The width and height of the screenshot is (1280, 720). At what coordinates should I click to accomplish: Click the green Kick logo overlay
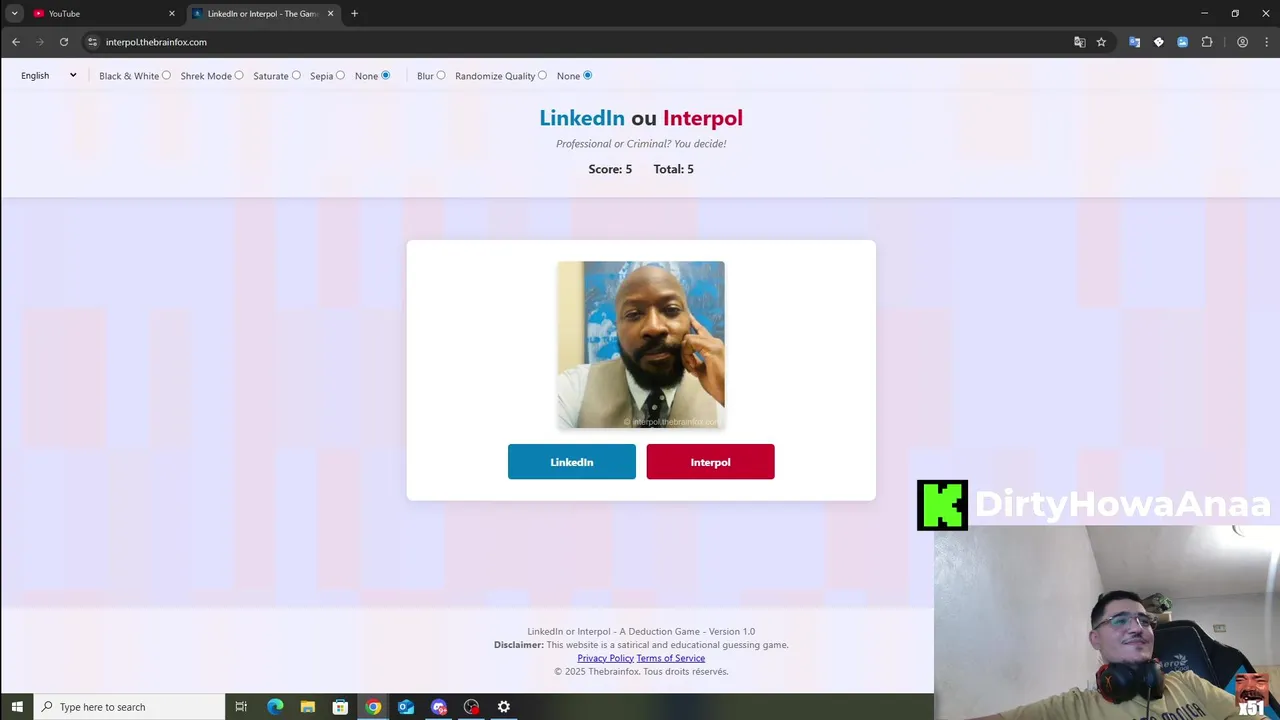coord(942,505)
